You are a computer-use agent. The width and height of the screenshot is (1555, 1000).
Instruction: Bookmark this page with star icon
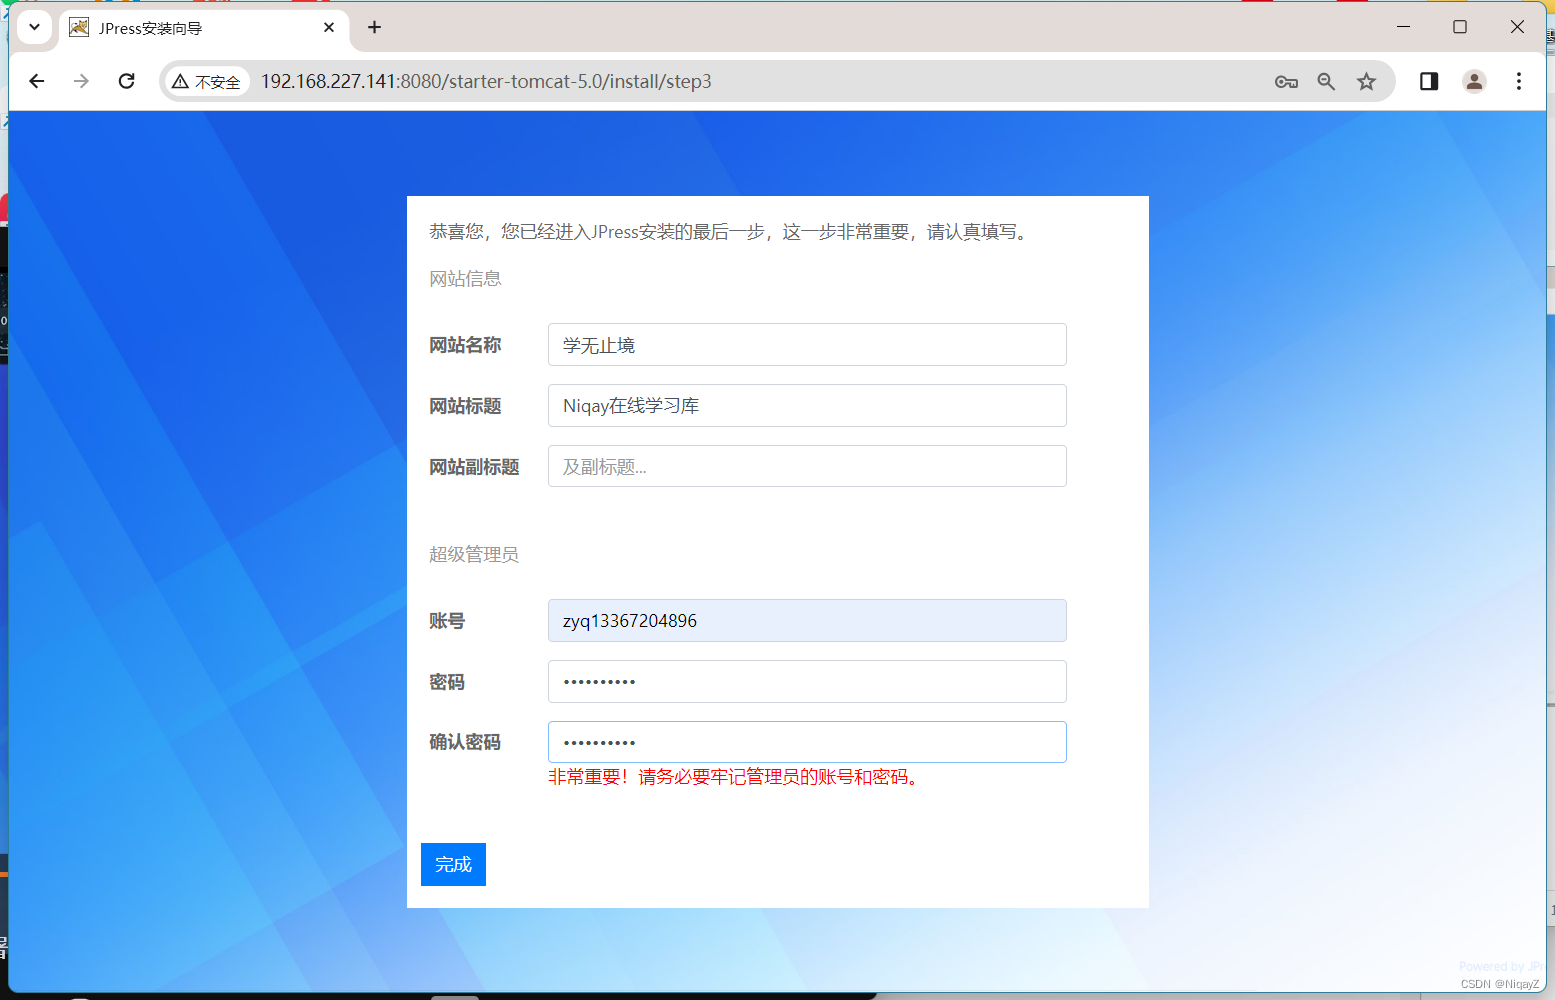click(x=1366, y=82)
